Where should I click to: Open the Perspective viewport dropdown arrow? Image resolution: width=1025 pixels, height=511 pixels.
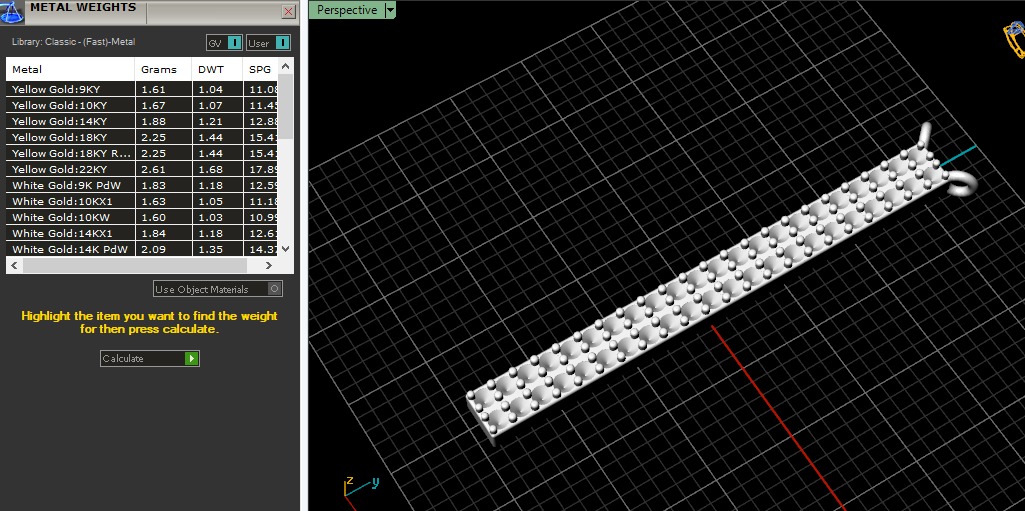390,10
